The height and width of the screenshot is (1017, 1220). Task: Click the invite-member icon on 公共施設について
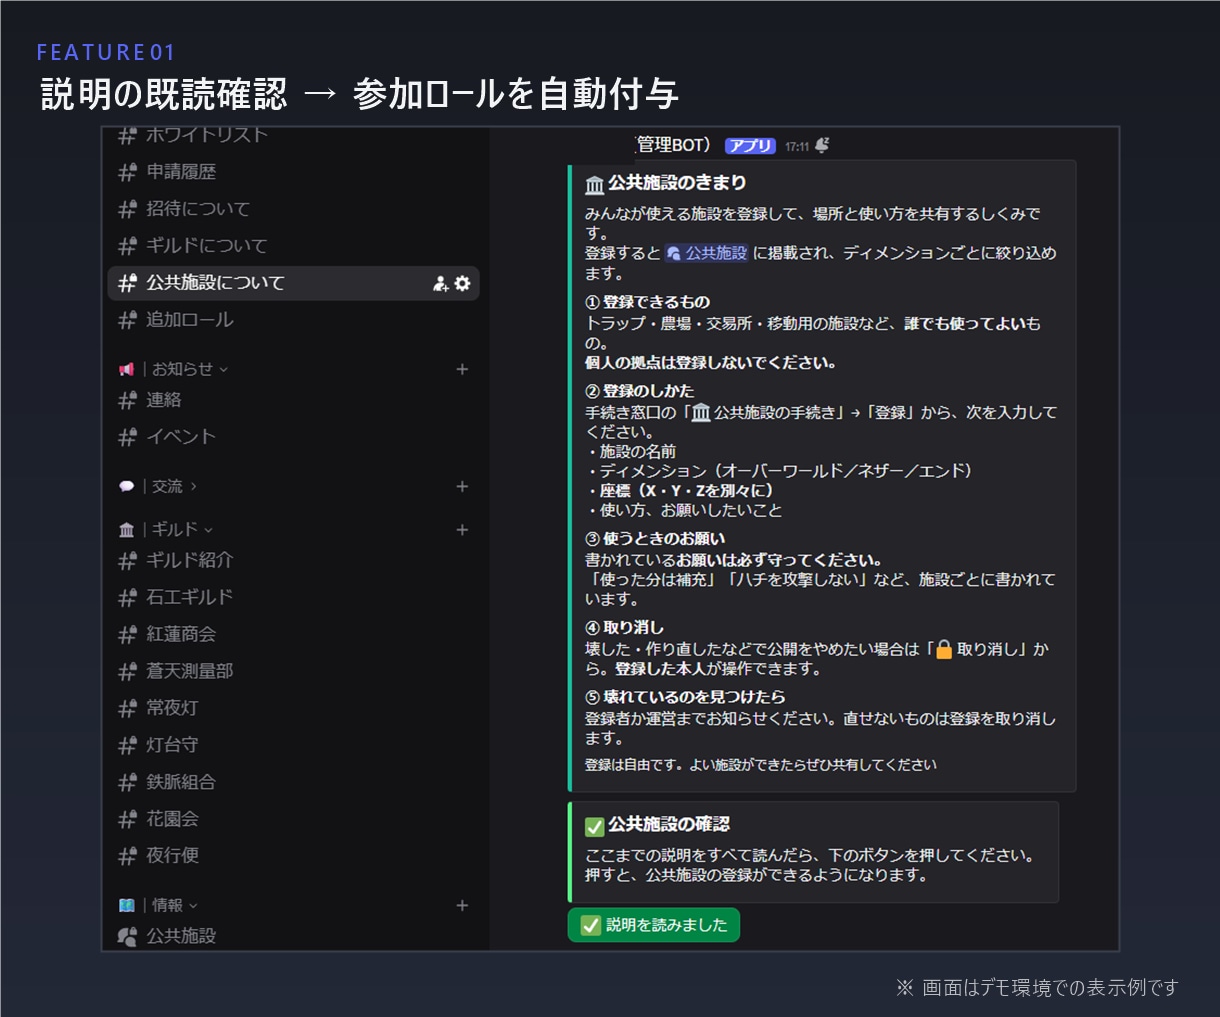click(x=440, y=284)
